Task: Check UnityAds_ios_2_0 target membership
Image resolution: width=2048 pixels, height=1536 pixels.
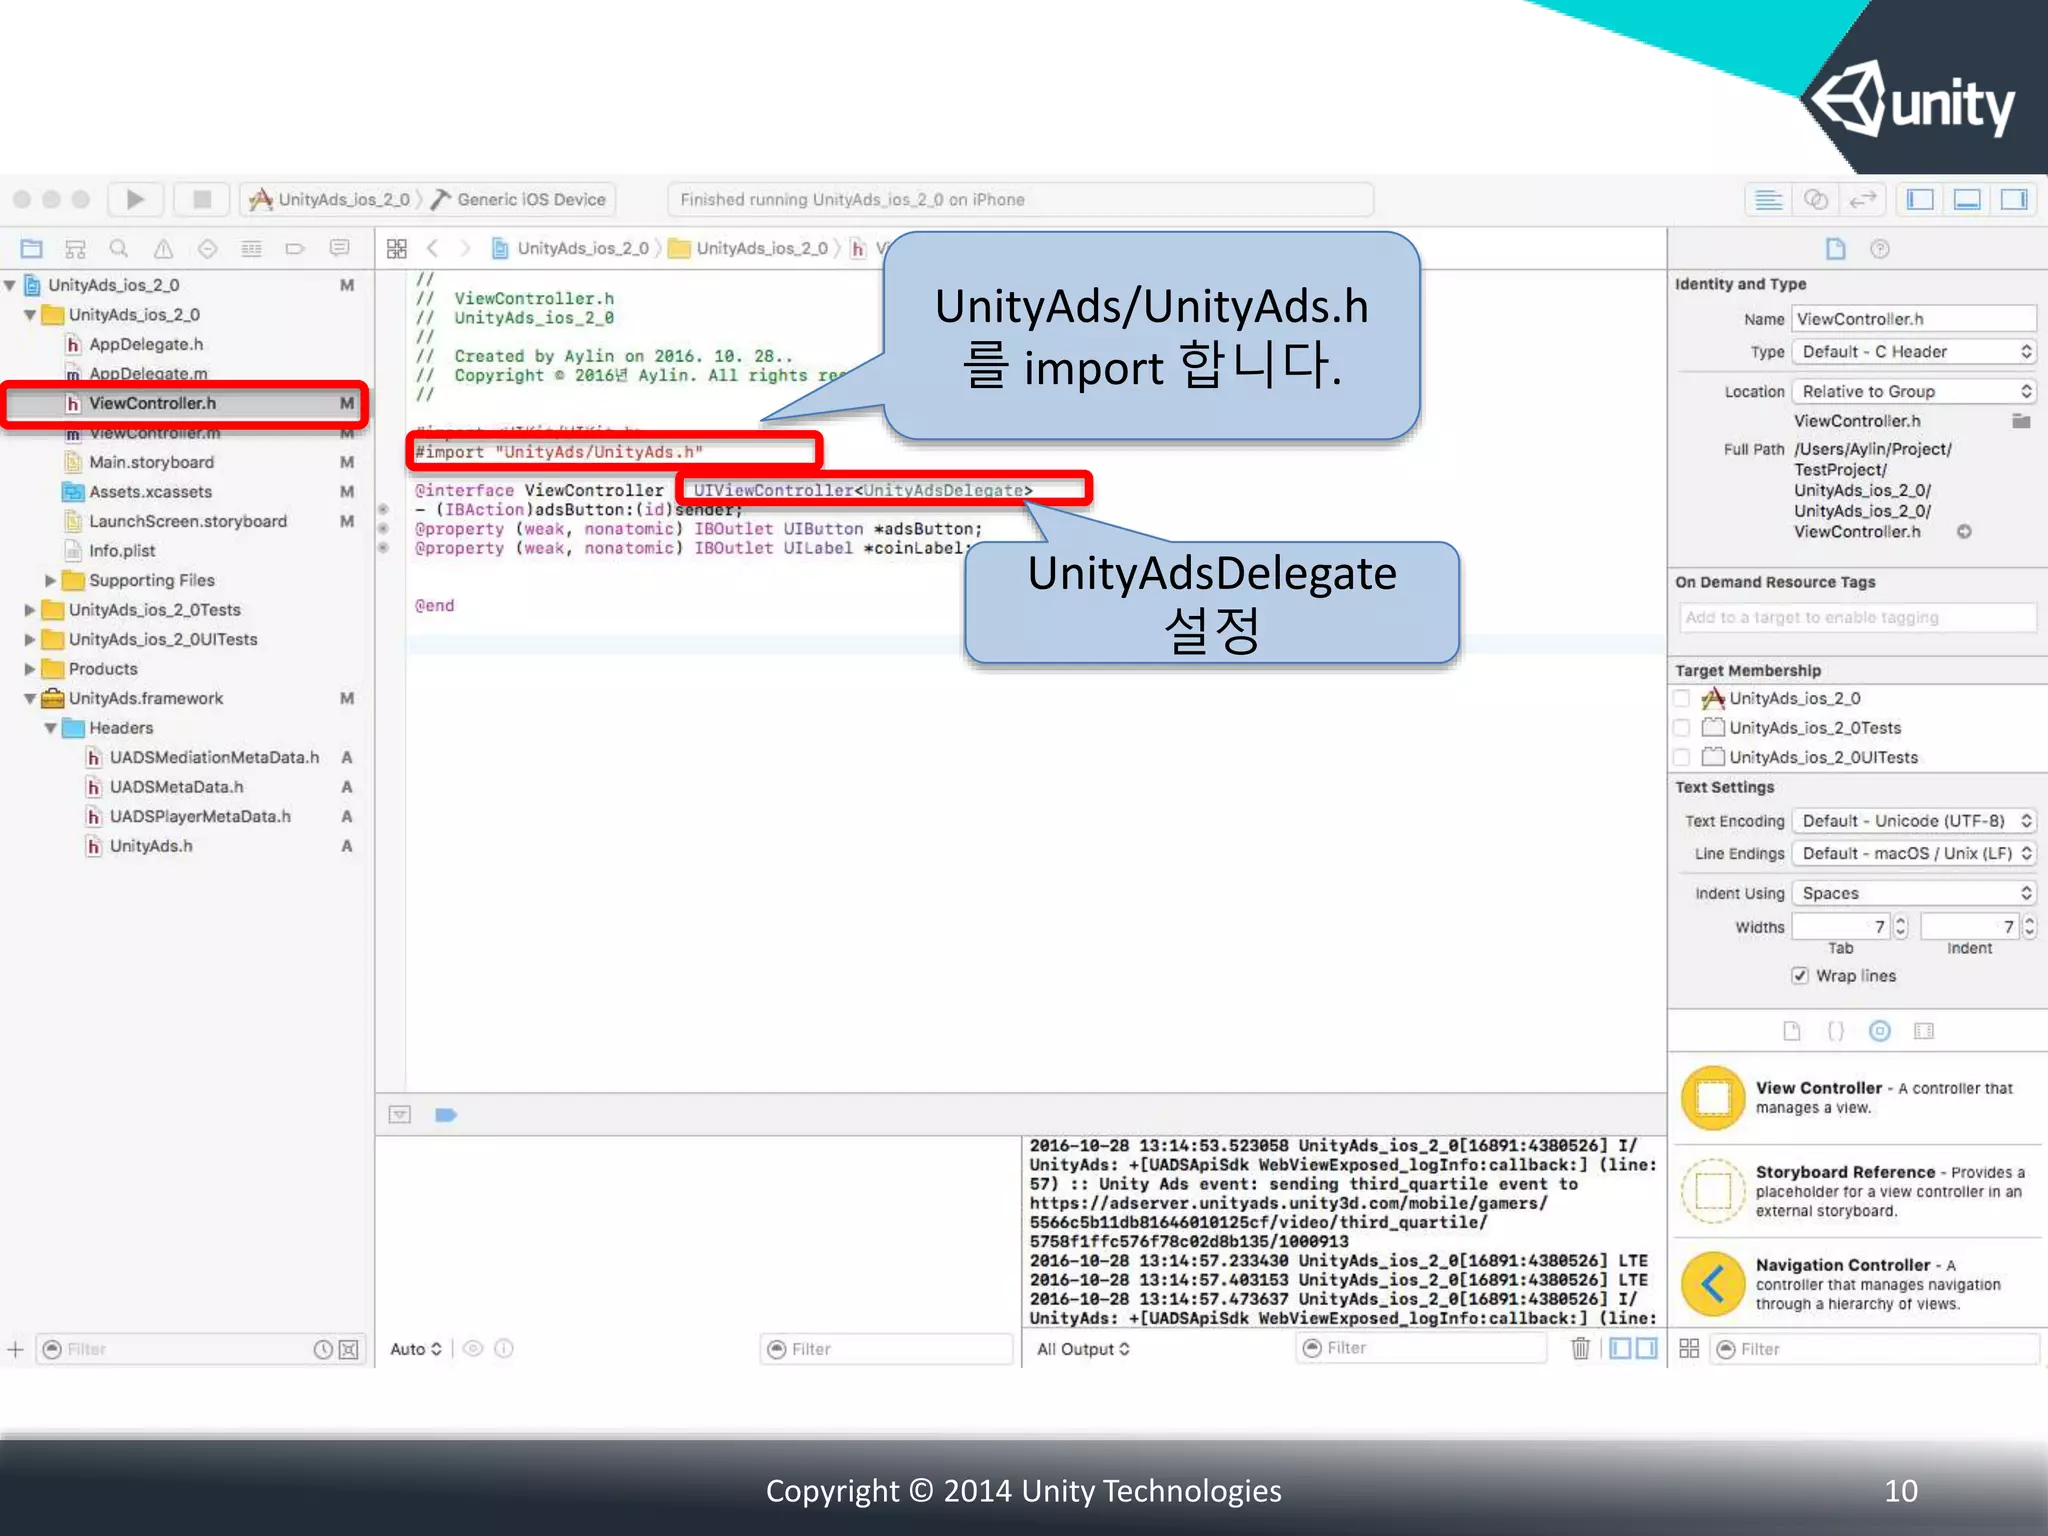Action: coord(1682,698)
